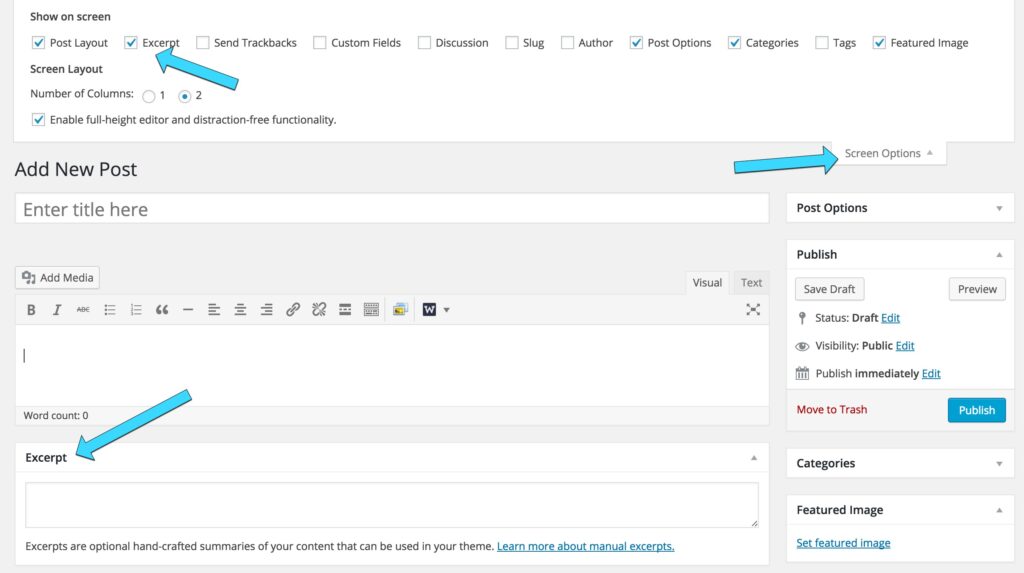Image resolution: width=1024 pixels, height=573 pixels.
Task: Enable the Custom Fields checkbox
Action: point(319,42)
